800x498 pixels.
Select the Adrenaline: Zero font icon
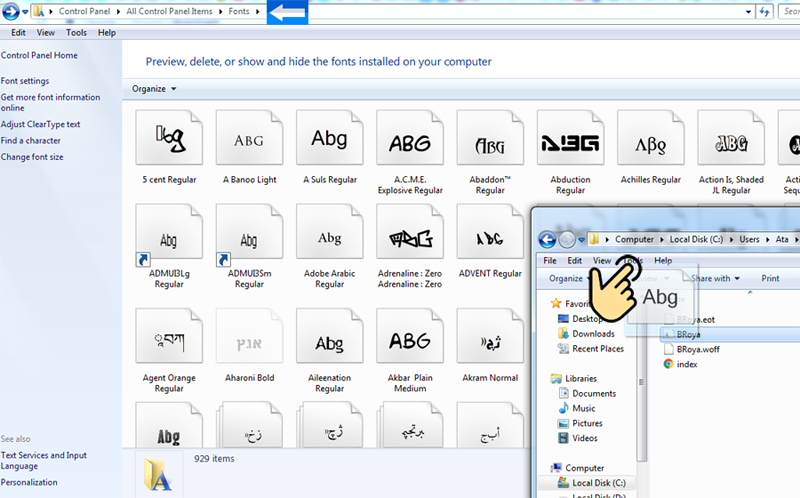(410, 232)
